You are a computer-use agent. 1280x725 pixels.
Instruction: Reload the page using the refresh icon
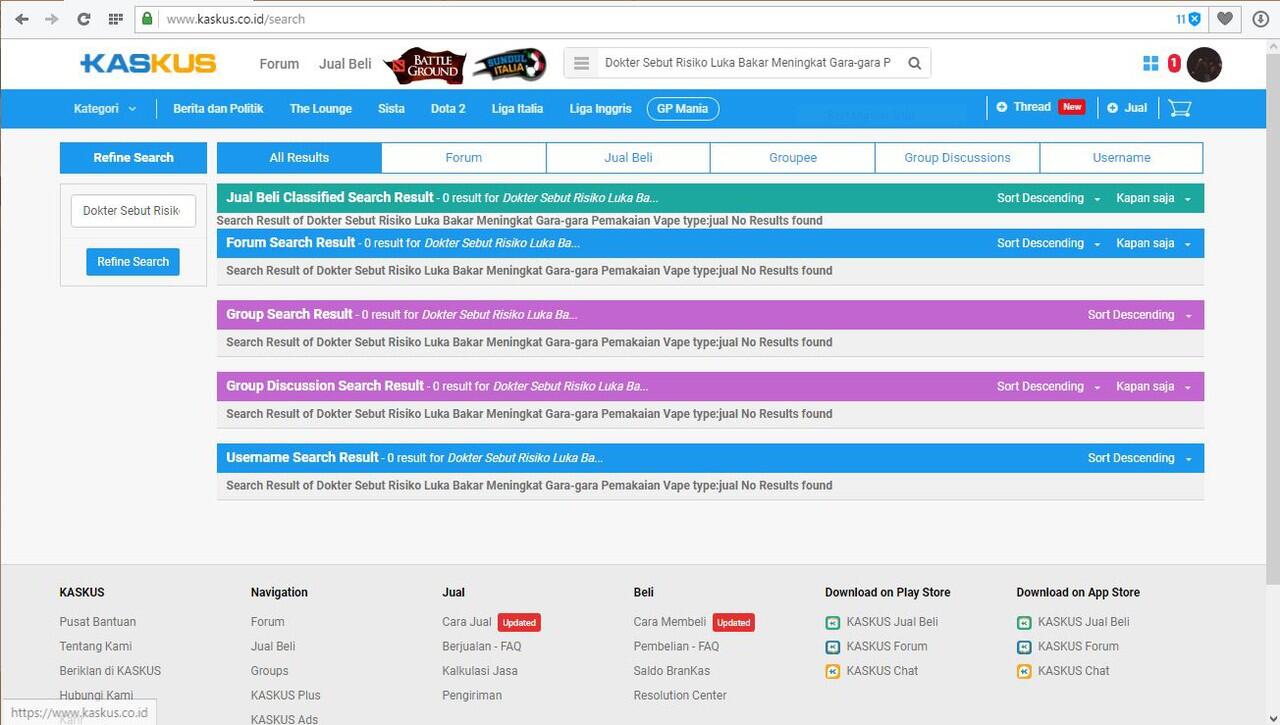(84, 19)
